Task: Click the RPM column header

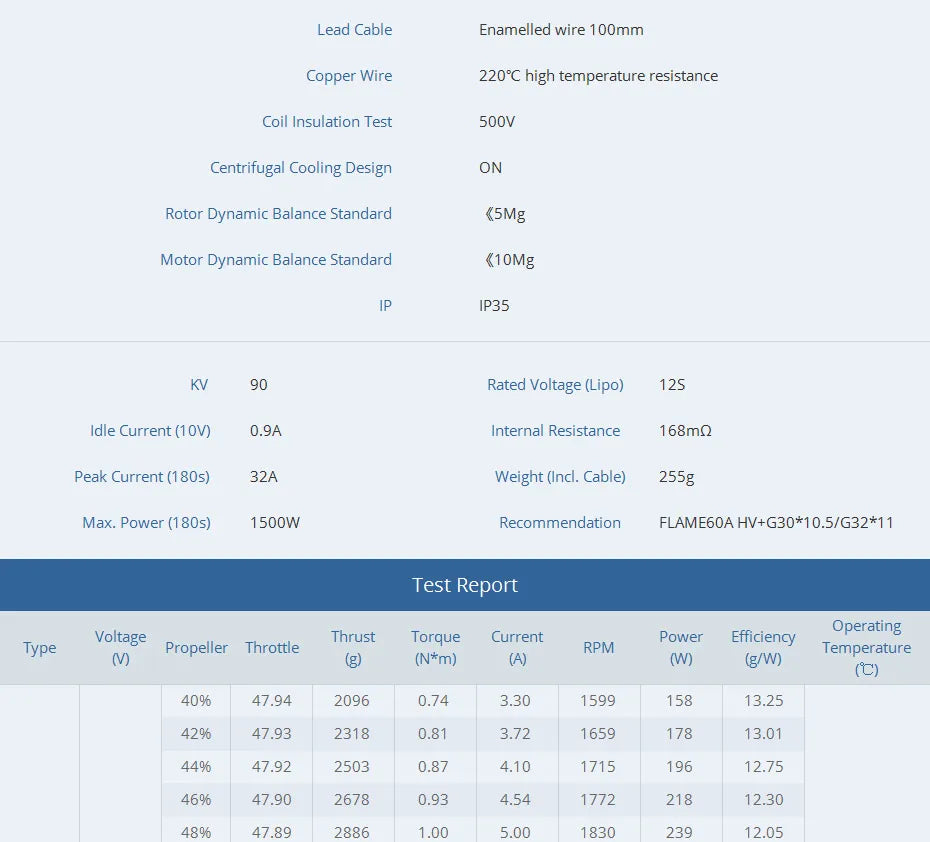Action: (599, 648)
